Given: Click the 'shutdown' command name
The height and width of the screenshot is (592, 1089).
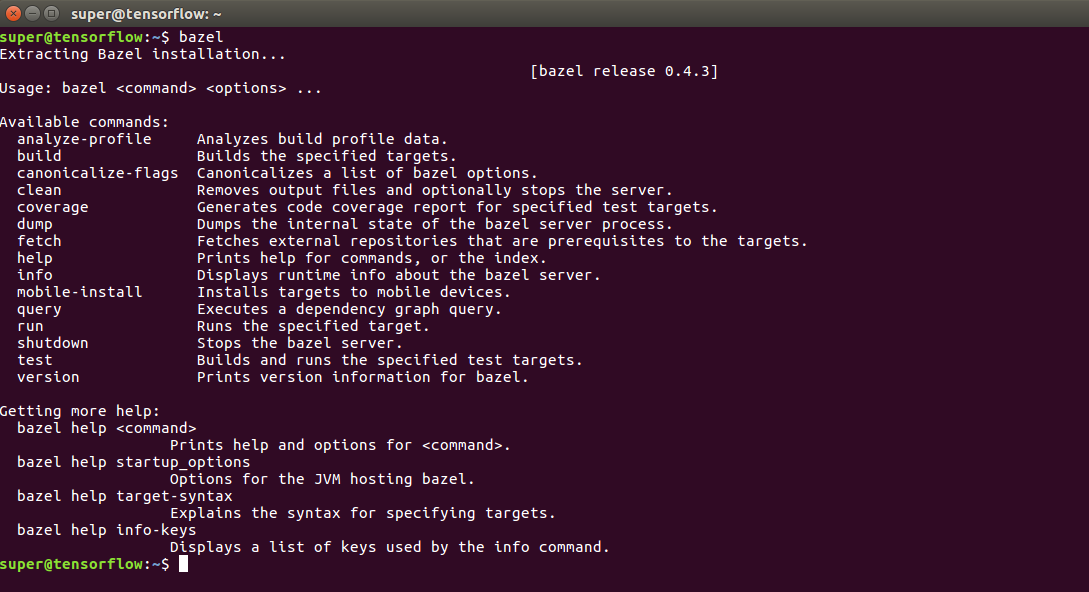Looking at the screenshot, I should (x=53, y=343).
